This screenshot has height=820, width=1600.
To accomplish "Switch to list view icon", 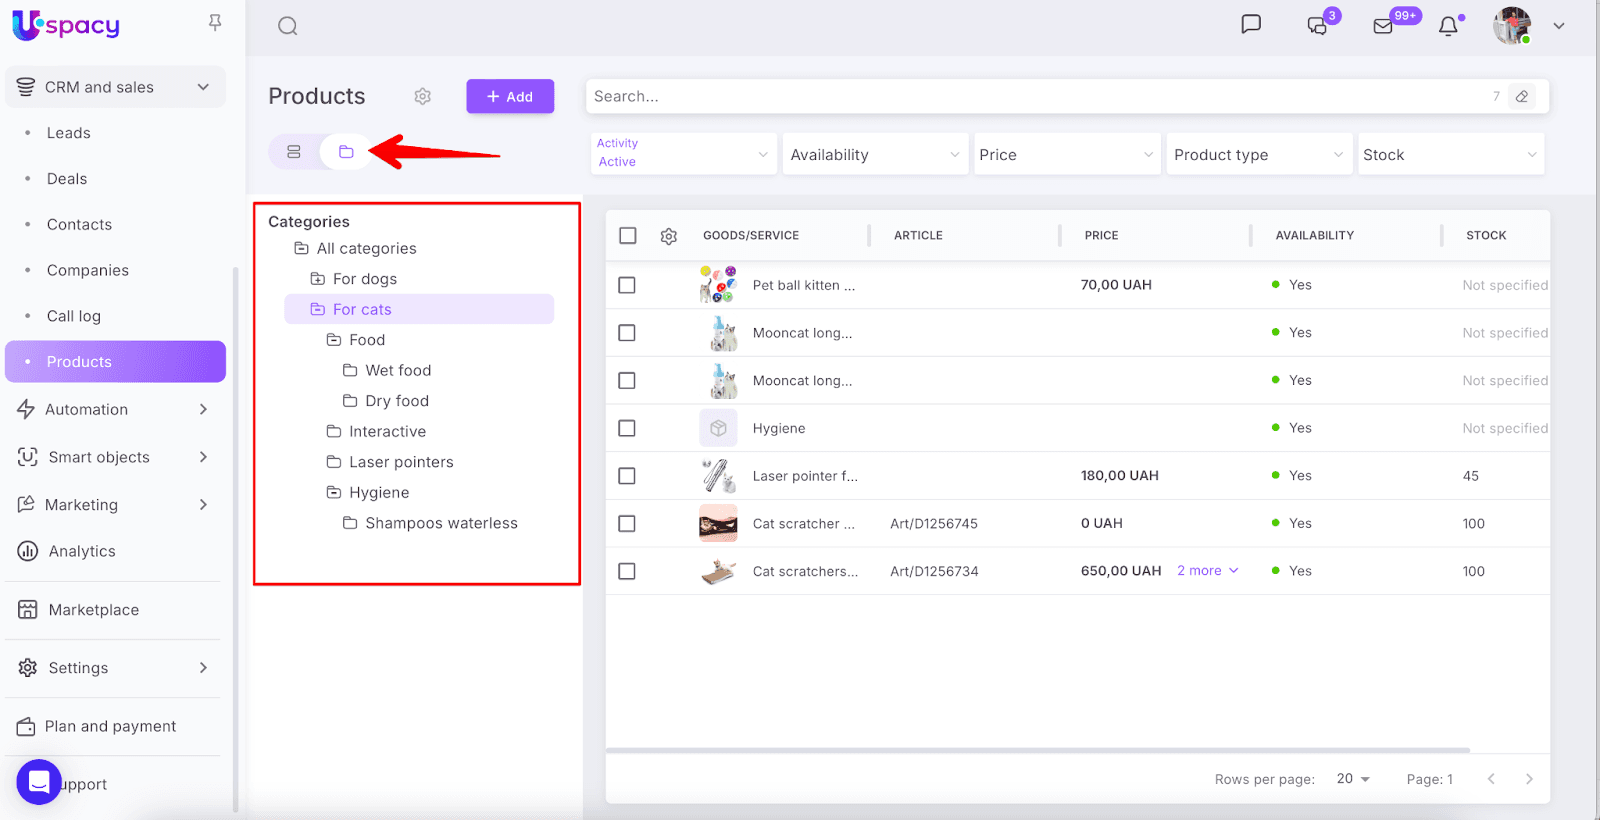I will click(294, 152).
